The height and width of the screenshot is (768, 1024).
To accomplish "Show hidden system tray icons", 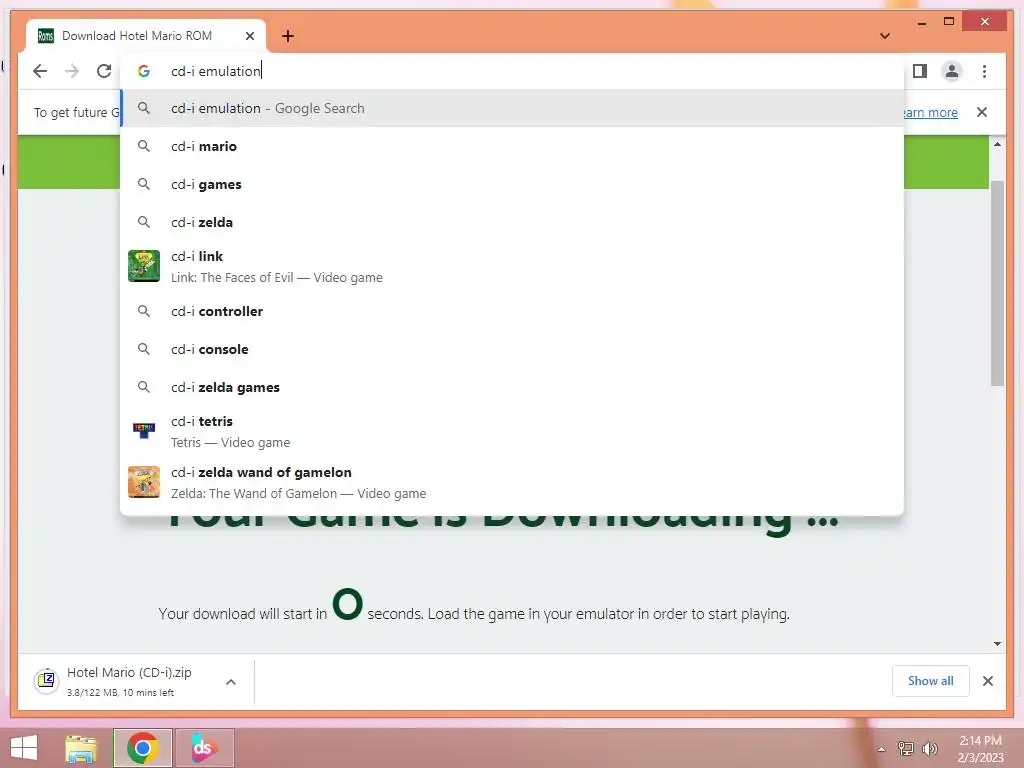I will 881,749.
